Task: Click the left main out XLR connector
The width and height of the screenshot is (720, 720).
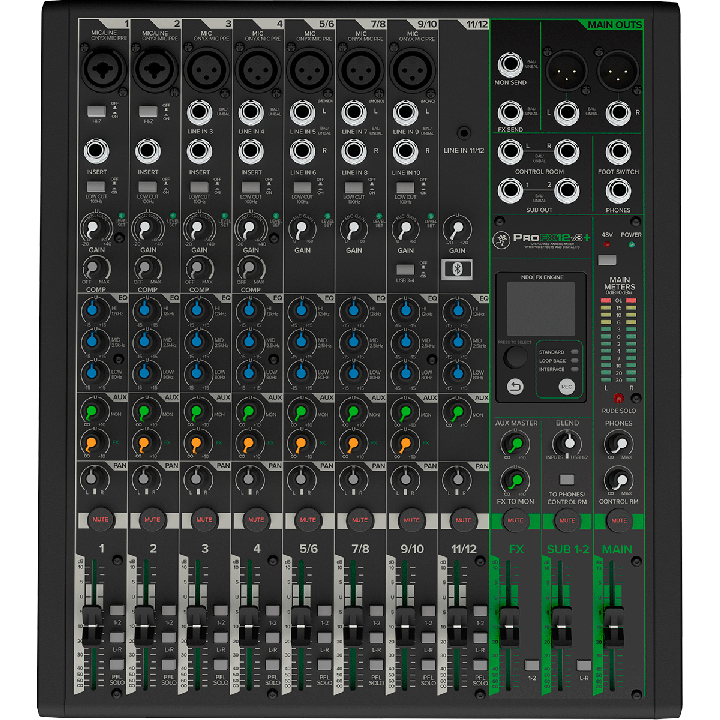Action: (567, 71)
